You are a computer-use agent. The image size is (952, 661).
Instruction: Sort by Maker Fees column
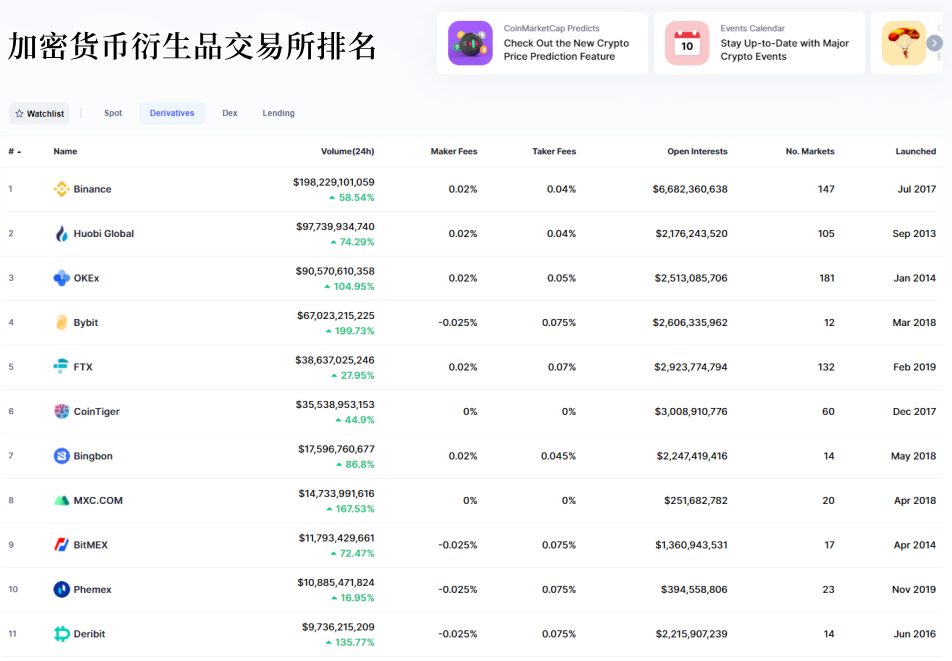[x=454, y=151]
